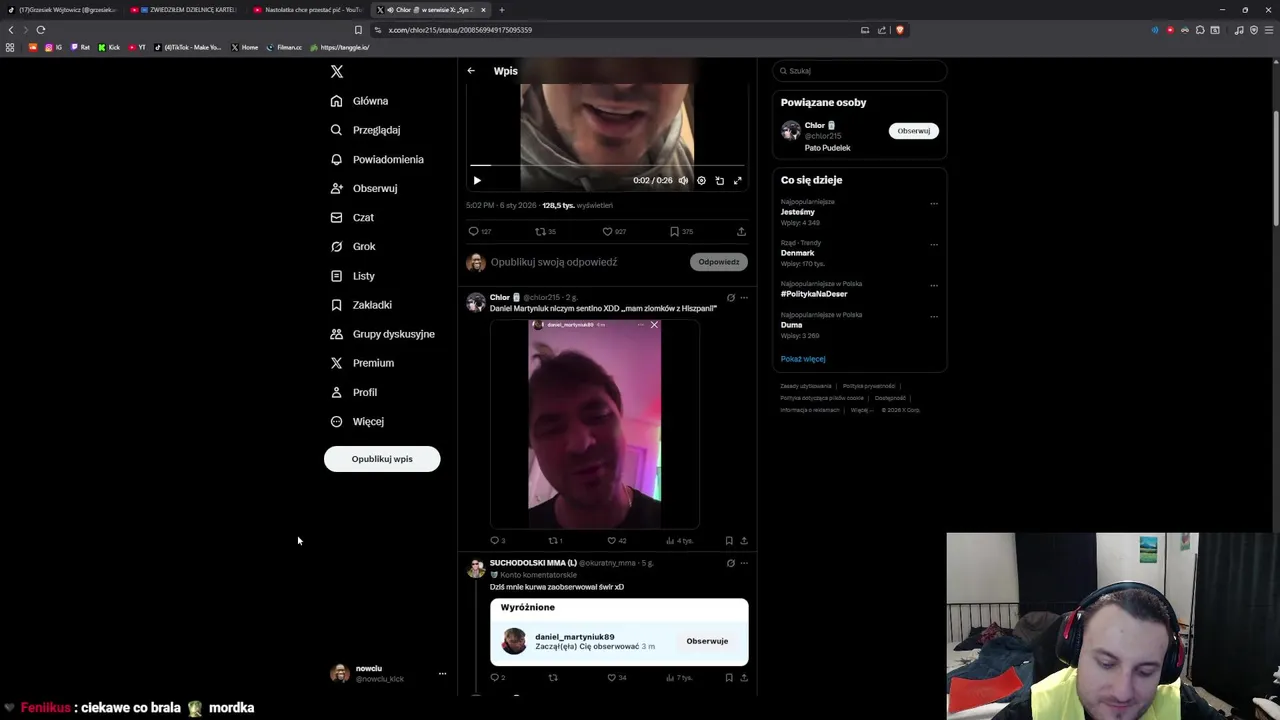The image size is (1280, 720).
Task: Expand the Więcej menu in sidebar
Action: (x=357, y=421)
